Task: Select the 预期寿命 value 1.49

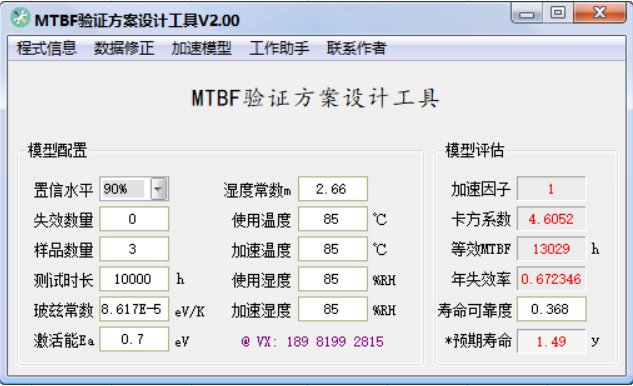Action: coord(551,342)
